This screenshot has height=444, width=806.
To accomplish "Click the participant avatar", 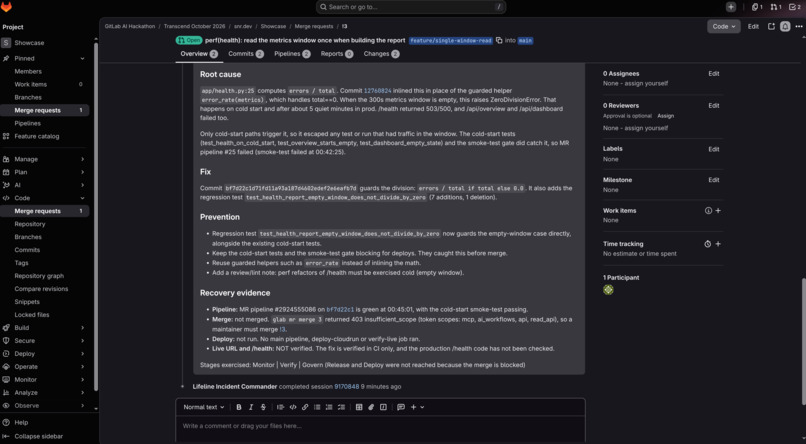I will (x=608, y=290).
